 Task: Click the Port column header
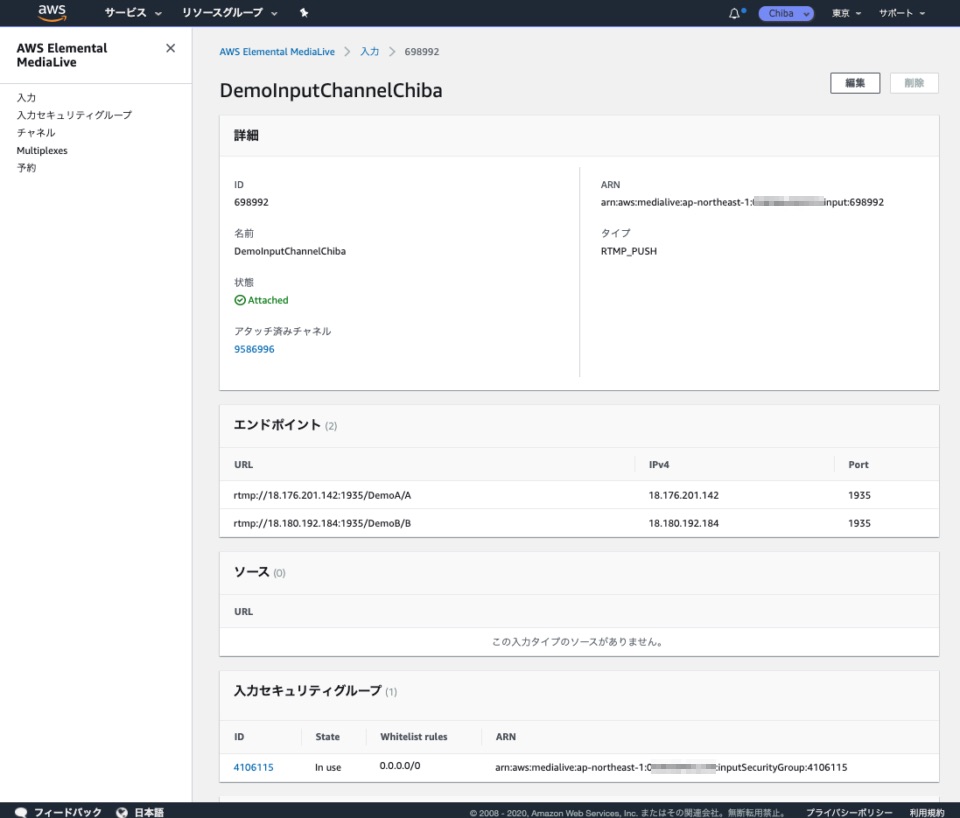pyautogui.click(x=858, y=465)
